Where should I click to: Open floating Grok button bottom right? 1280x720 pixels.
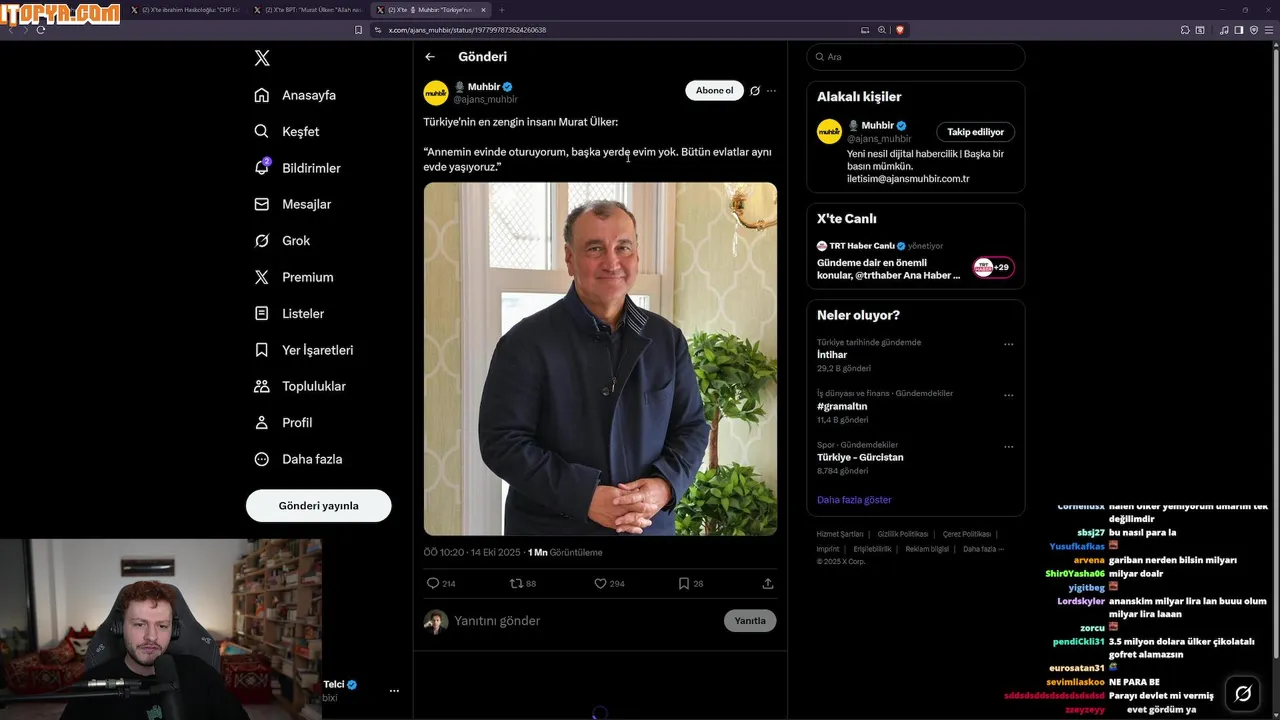(1243, 693)
